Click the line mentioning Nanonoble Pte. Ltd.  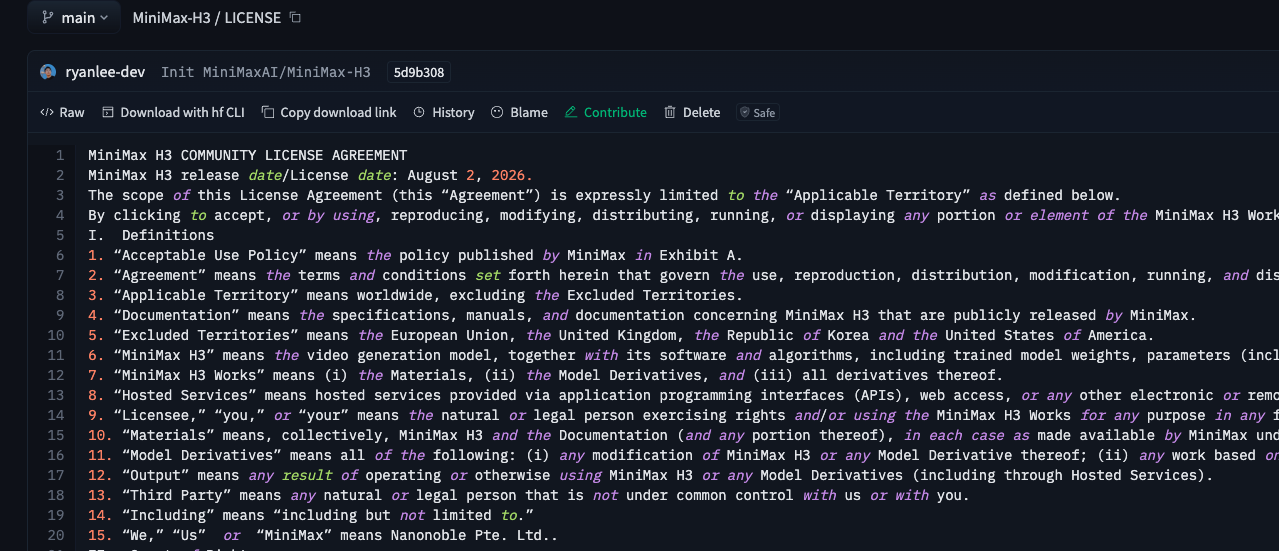(x=323, y=535)
